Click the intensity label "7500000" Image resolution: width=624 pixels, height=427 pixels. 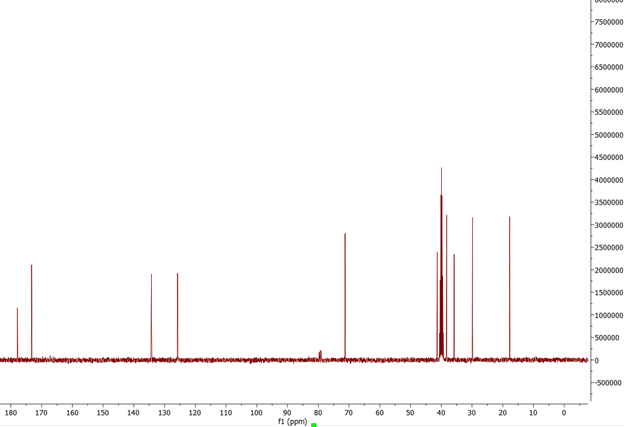(x=609, y=22)
